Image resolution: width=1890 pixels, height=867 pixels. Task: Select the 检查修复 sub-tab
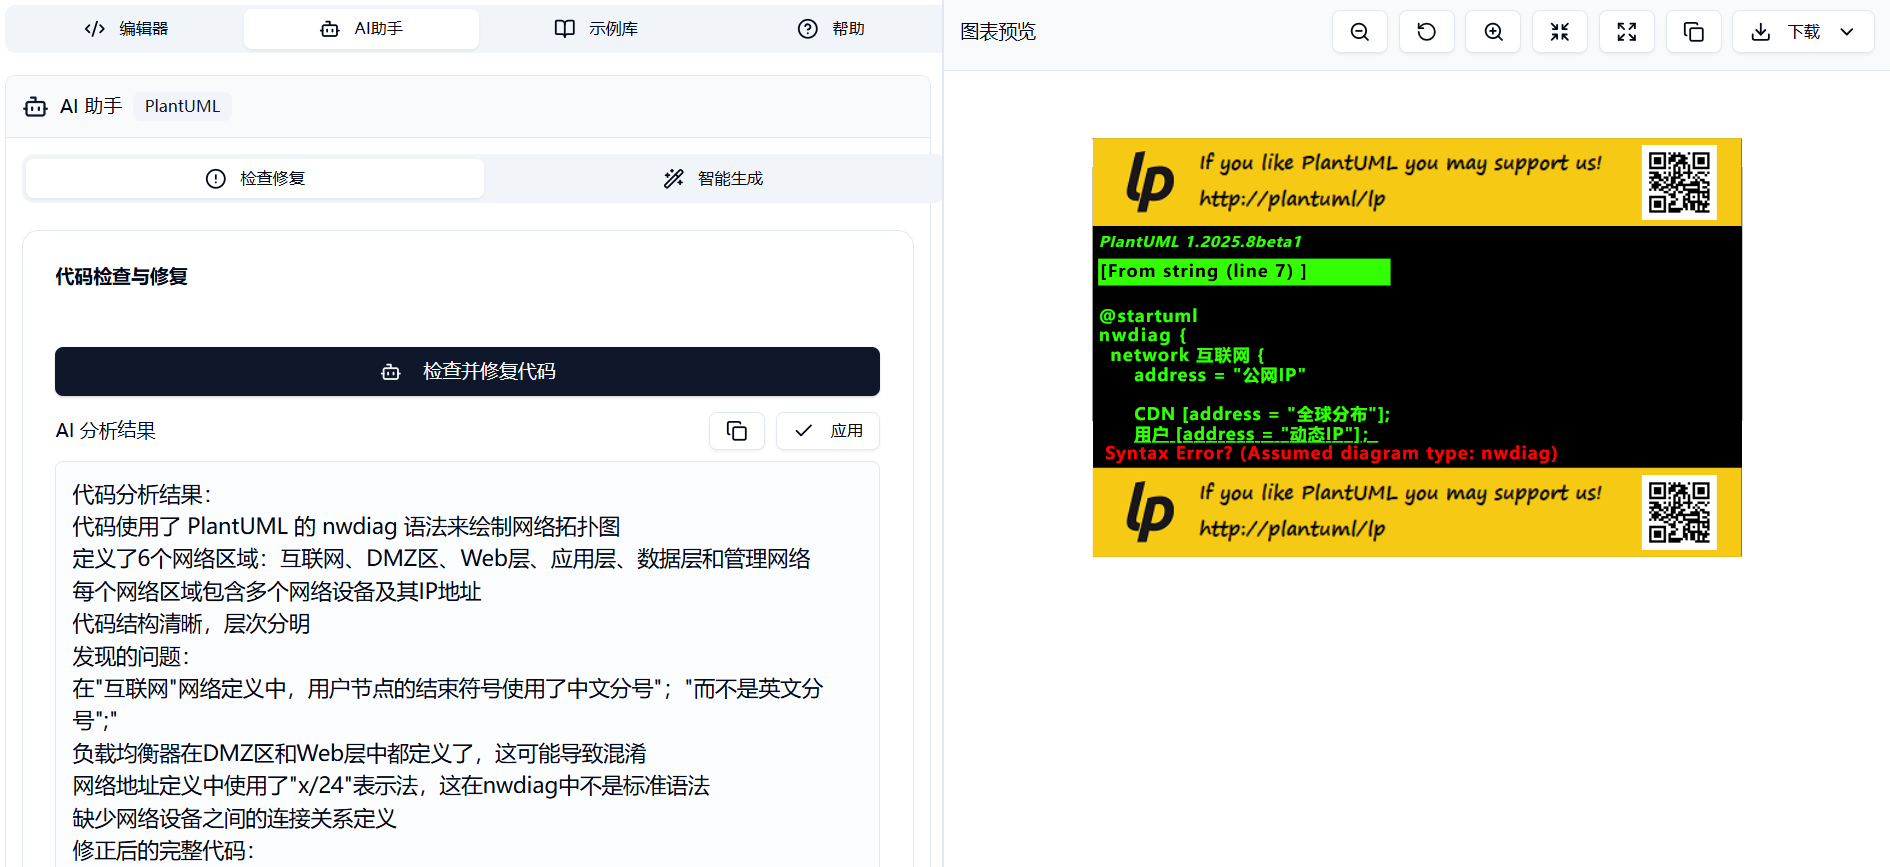tap(255, 178)
